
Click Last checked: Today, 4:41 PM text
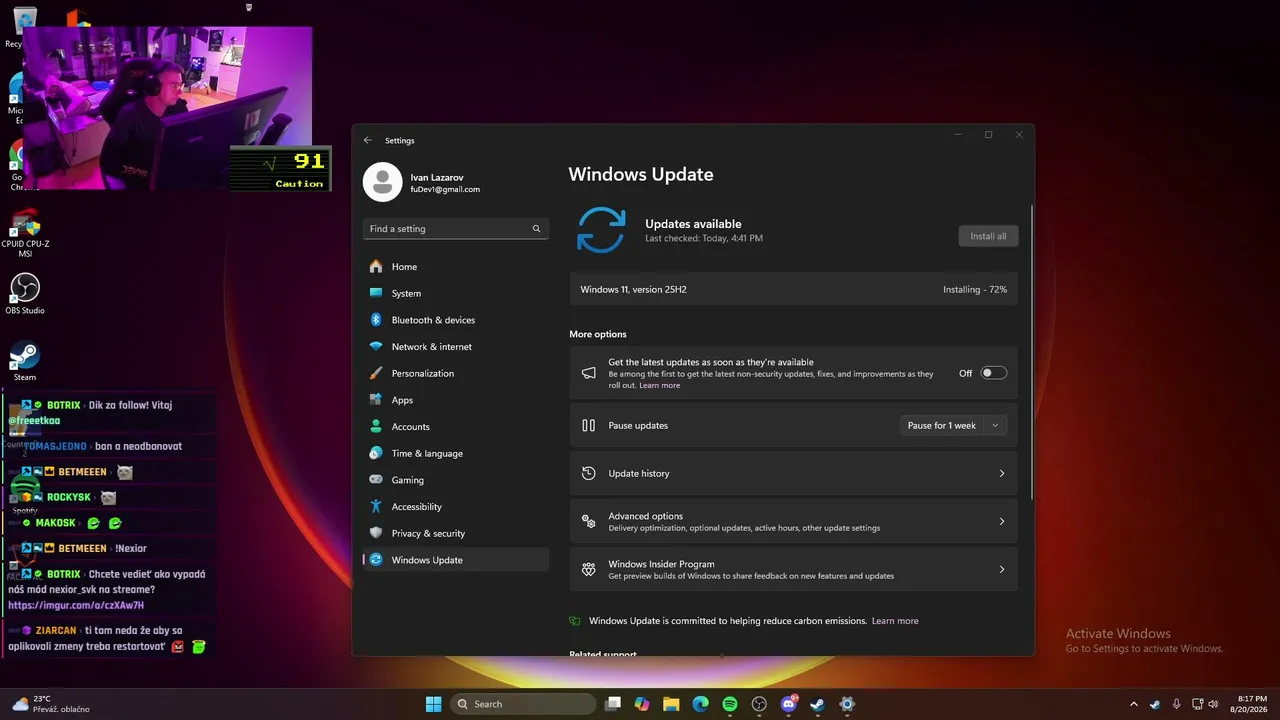click(x=704, y=239)
